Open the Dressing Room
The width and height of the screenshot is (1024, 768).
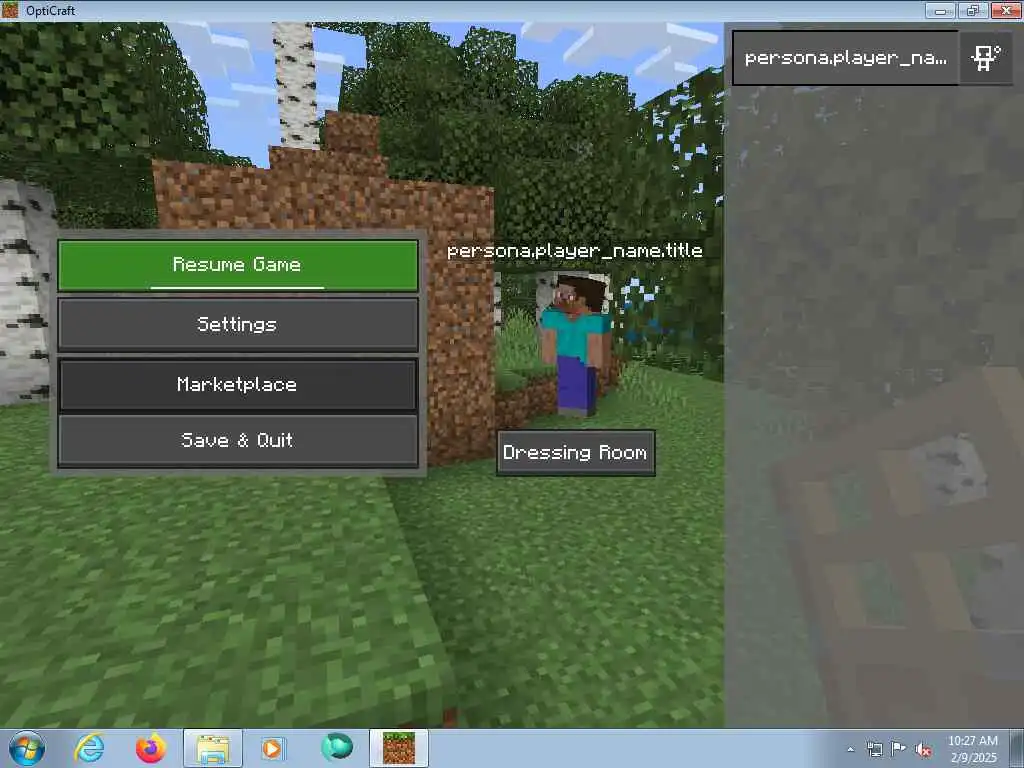575,453
